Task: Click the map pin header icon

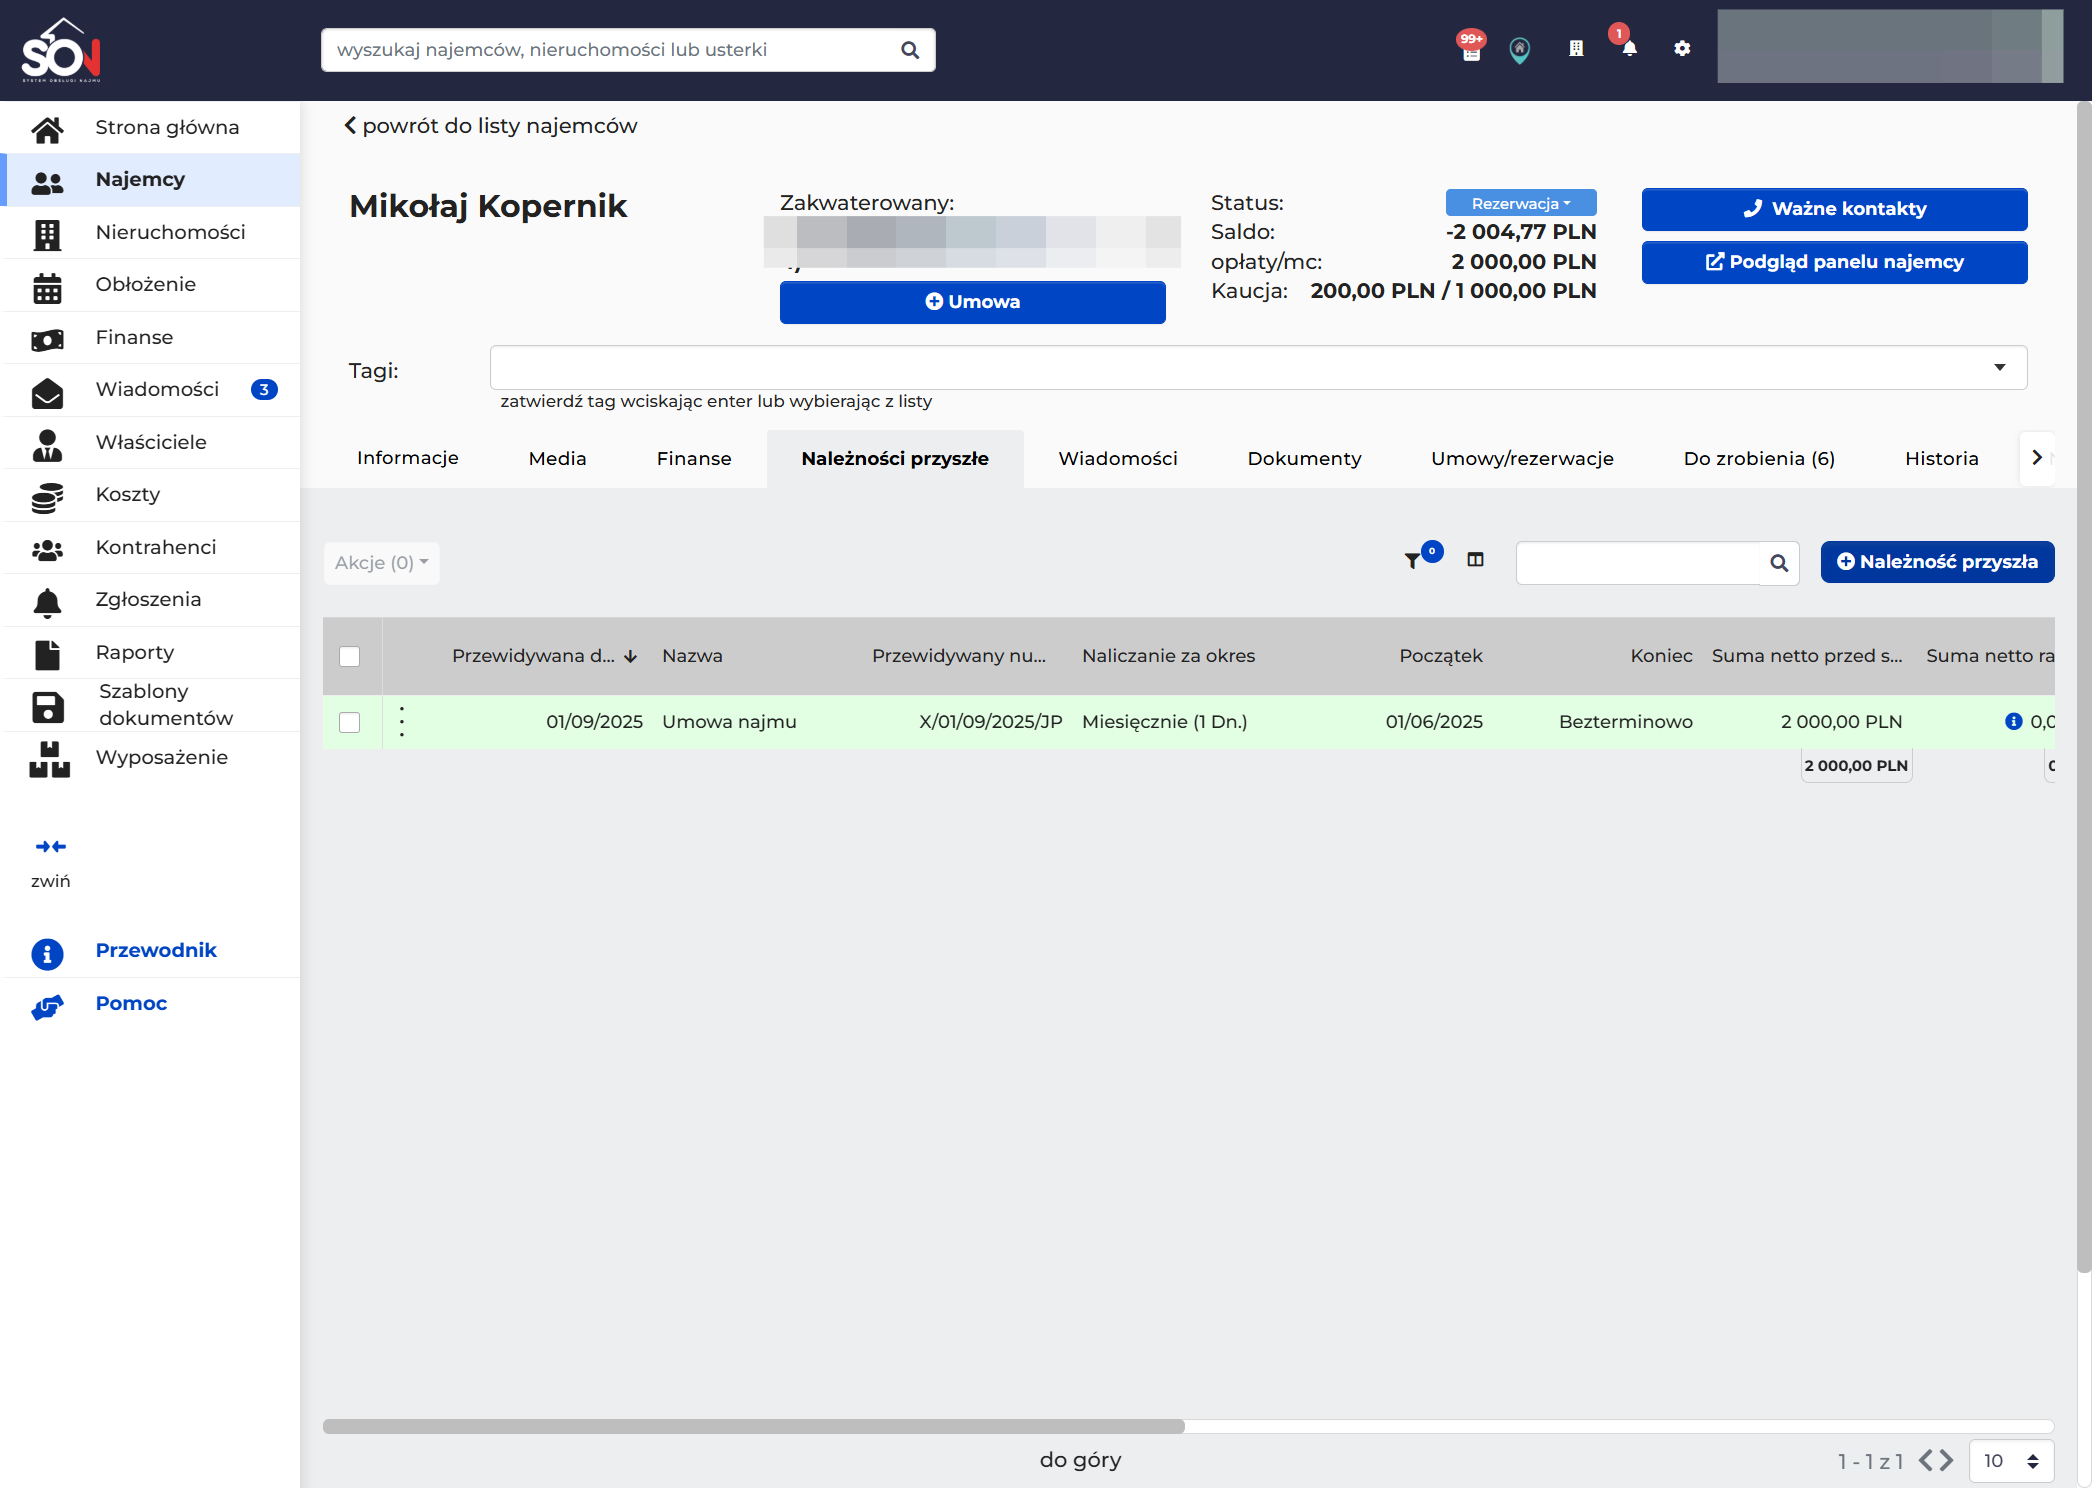Action: tap(1519, 49)
